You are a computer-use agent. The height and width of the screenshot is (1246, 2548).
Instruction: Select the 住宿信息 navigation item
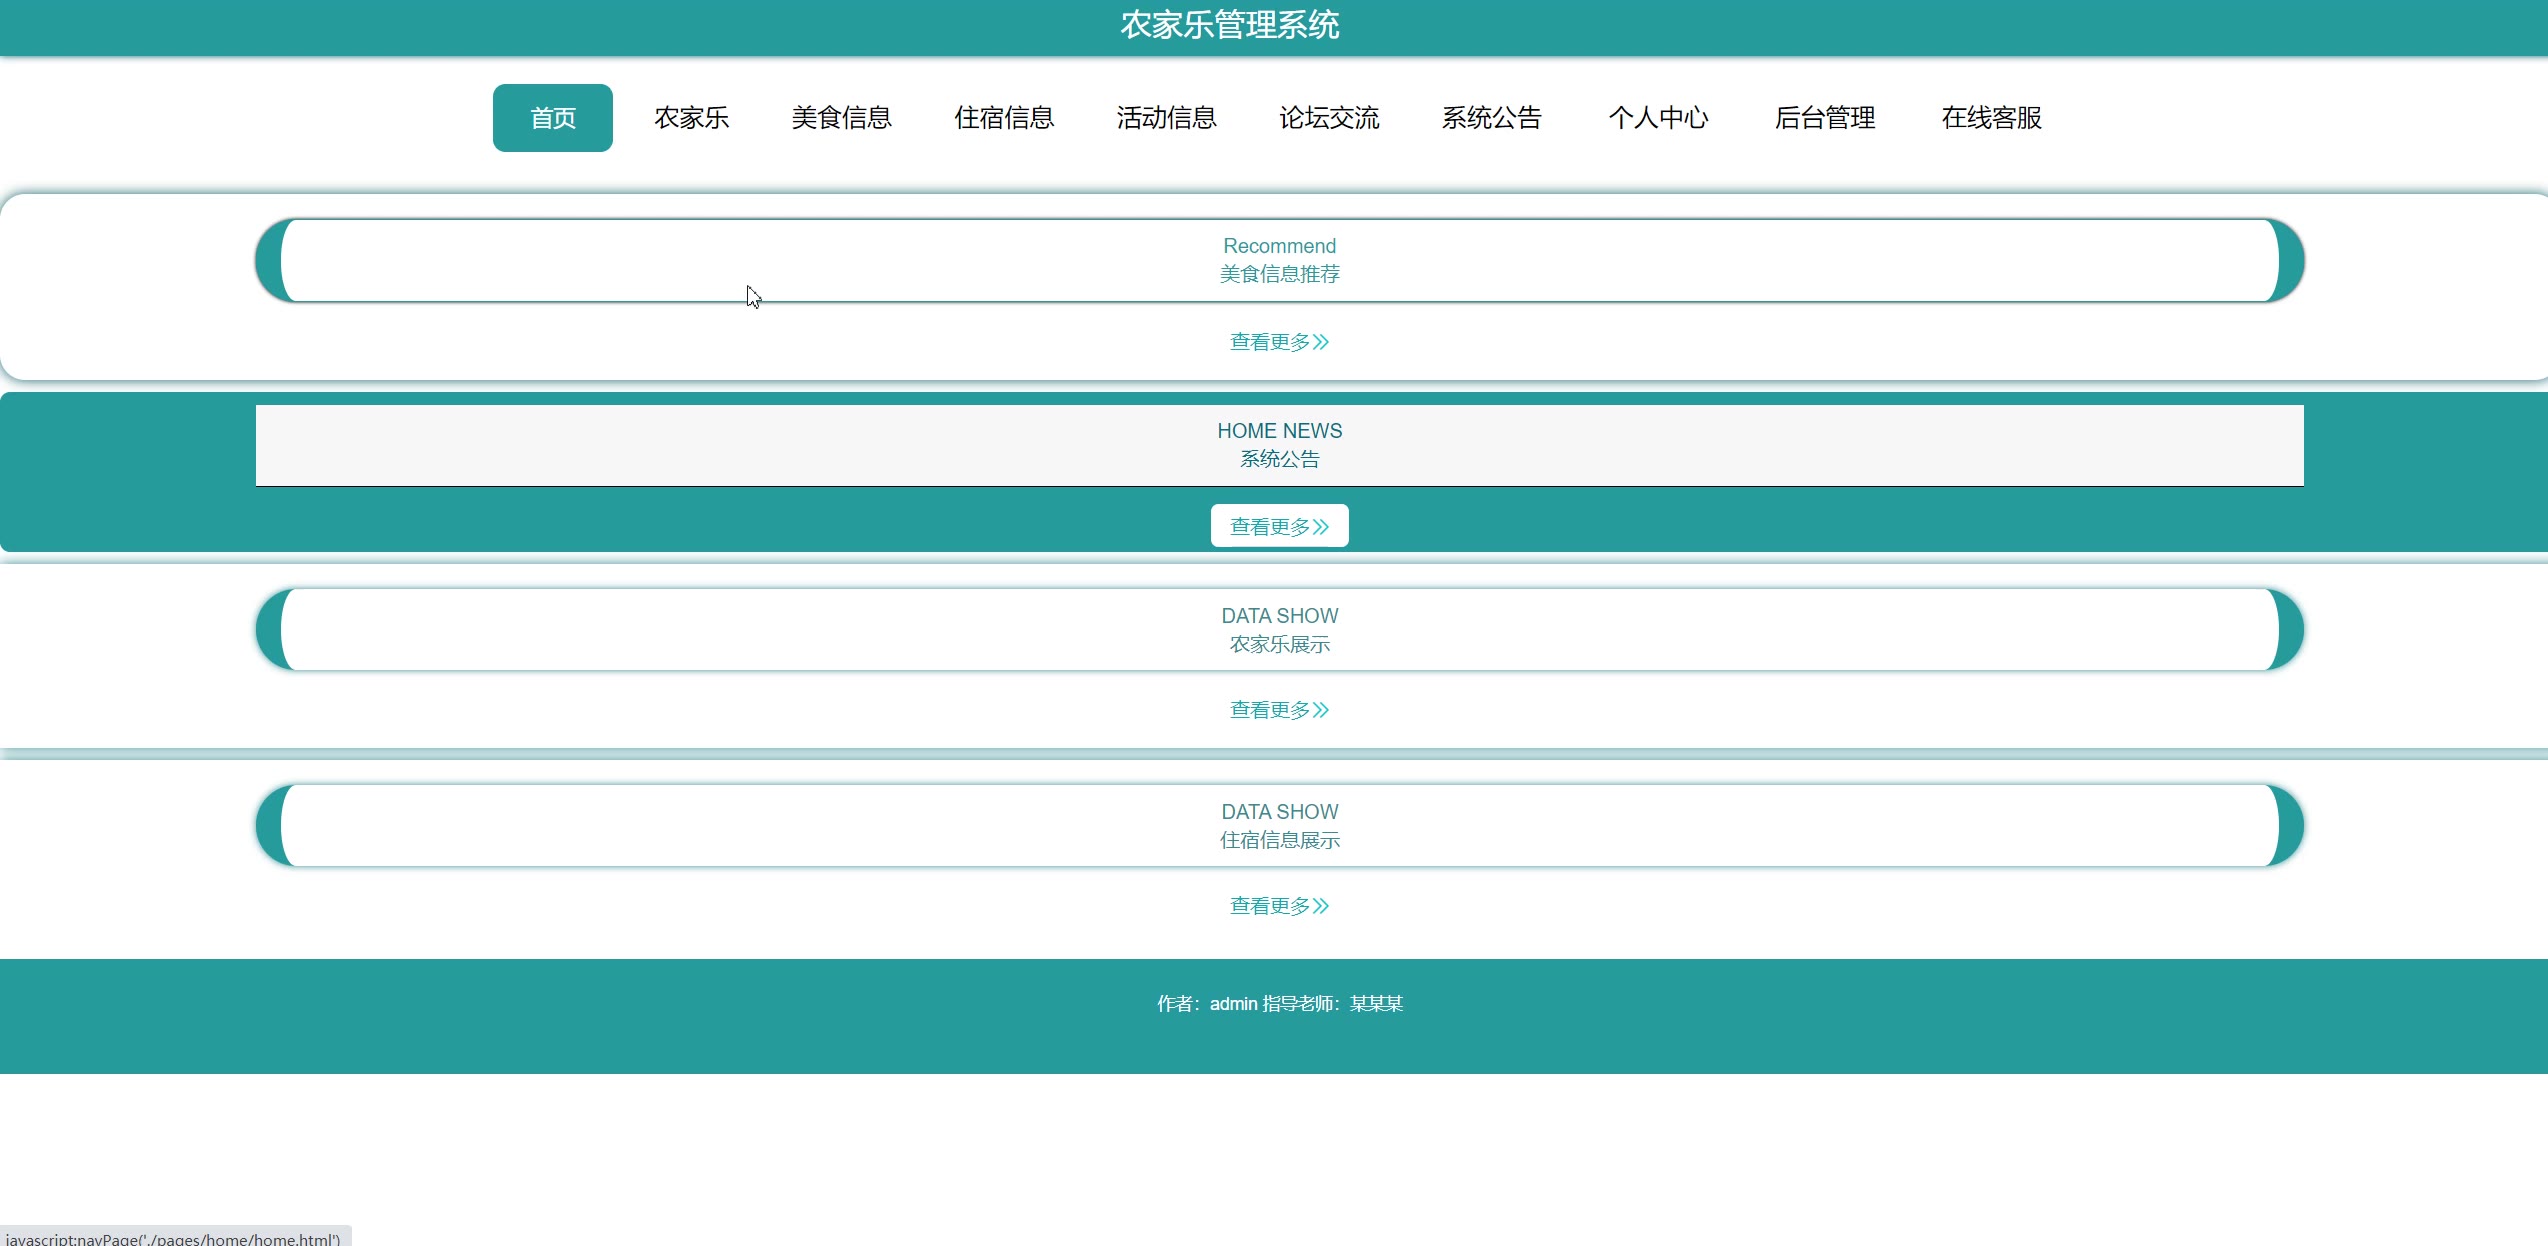coord(1004,118)
